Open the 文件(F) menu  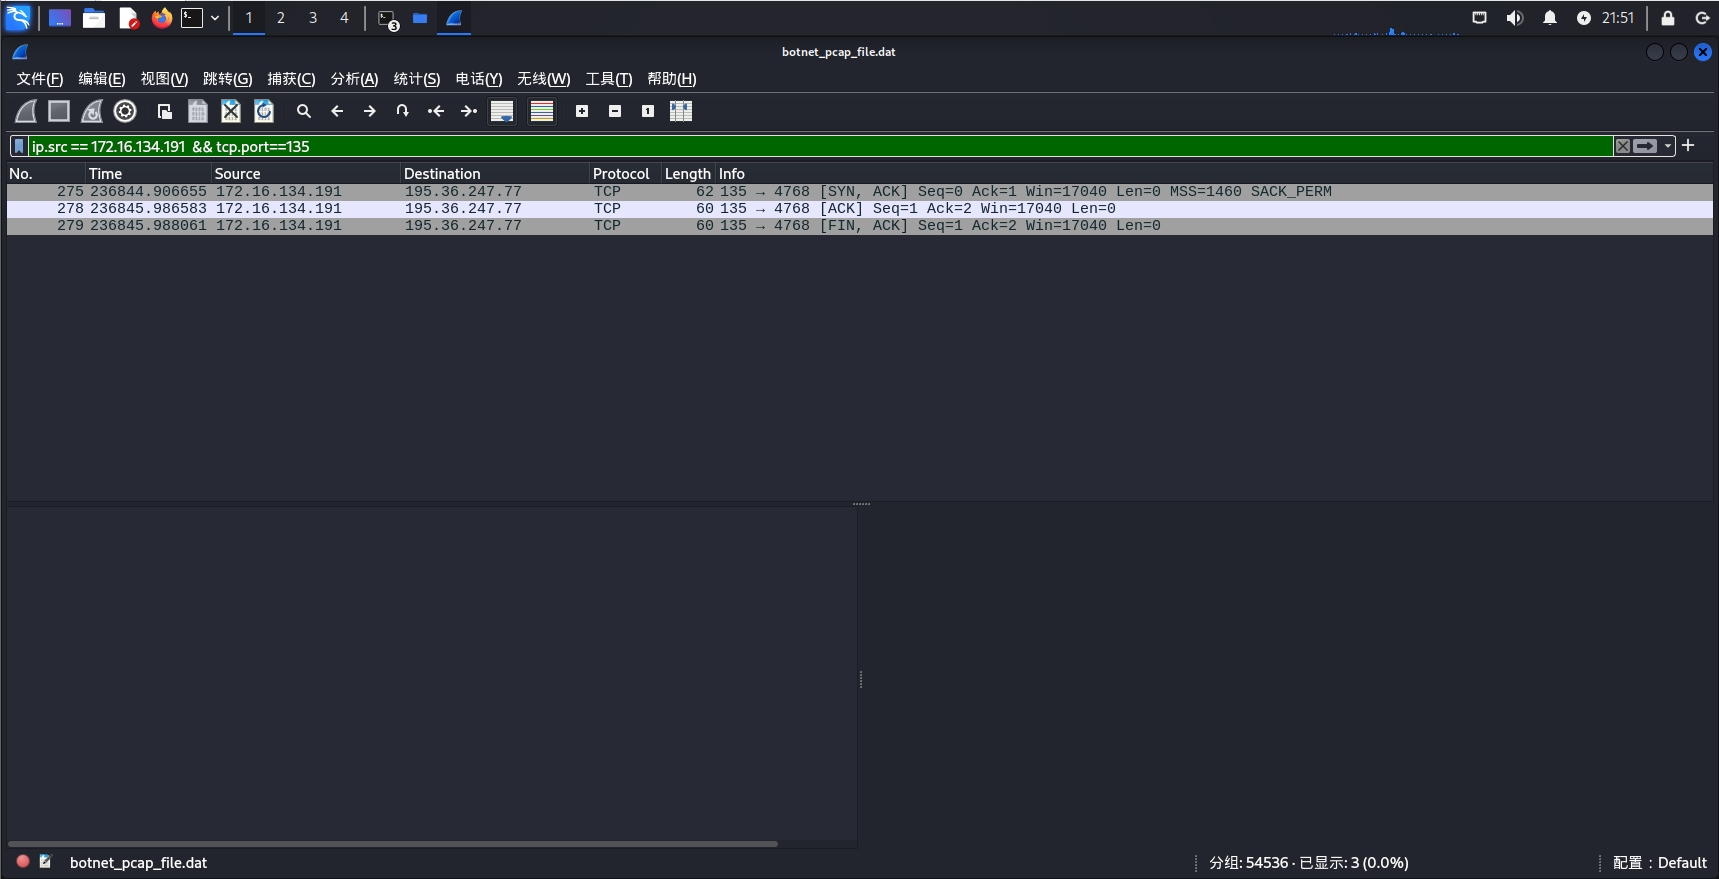40,79
